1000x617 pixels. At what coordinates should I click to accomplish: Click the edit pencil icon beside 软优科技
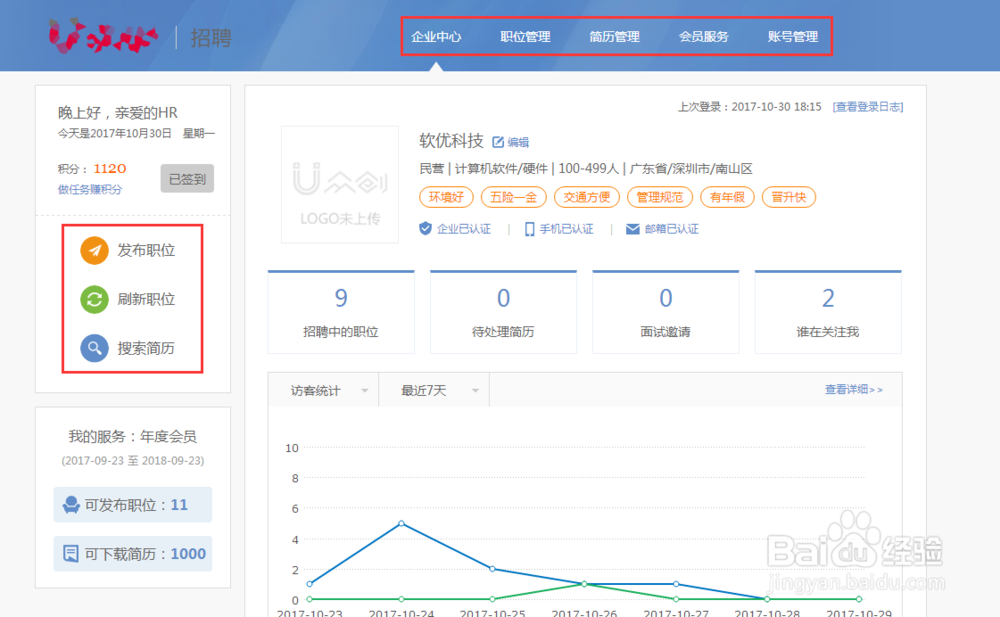[x=498, y=142]
